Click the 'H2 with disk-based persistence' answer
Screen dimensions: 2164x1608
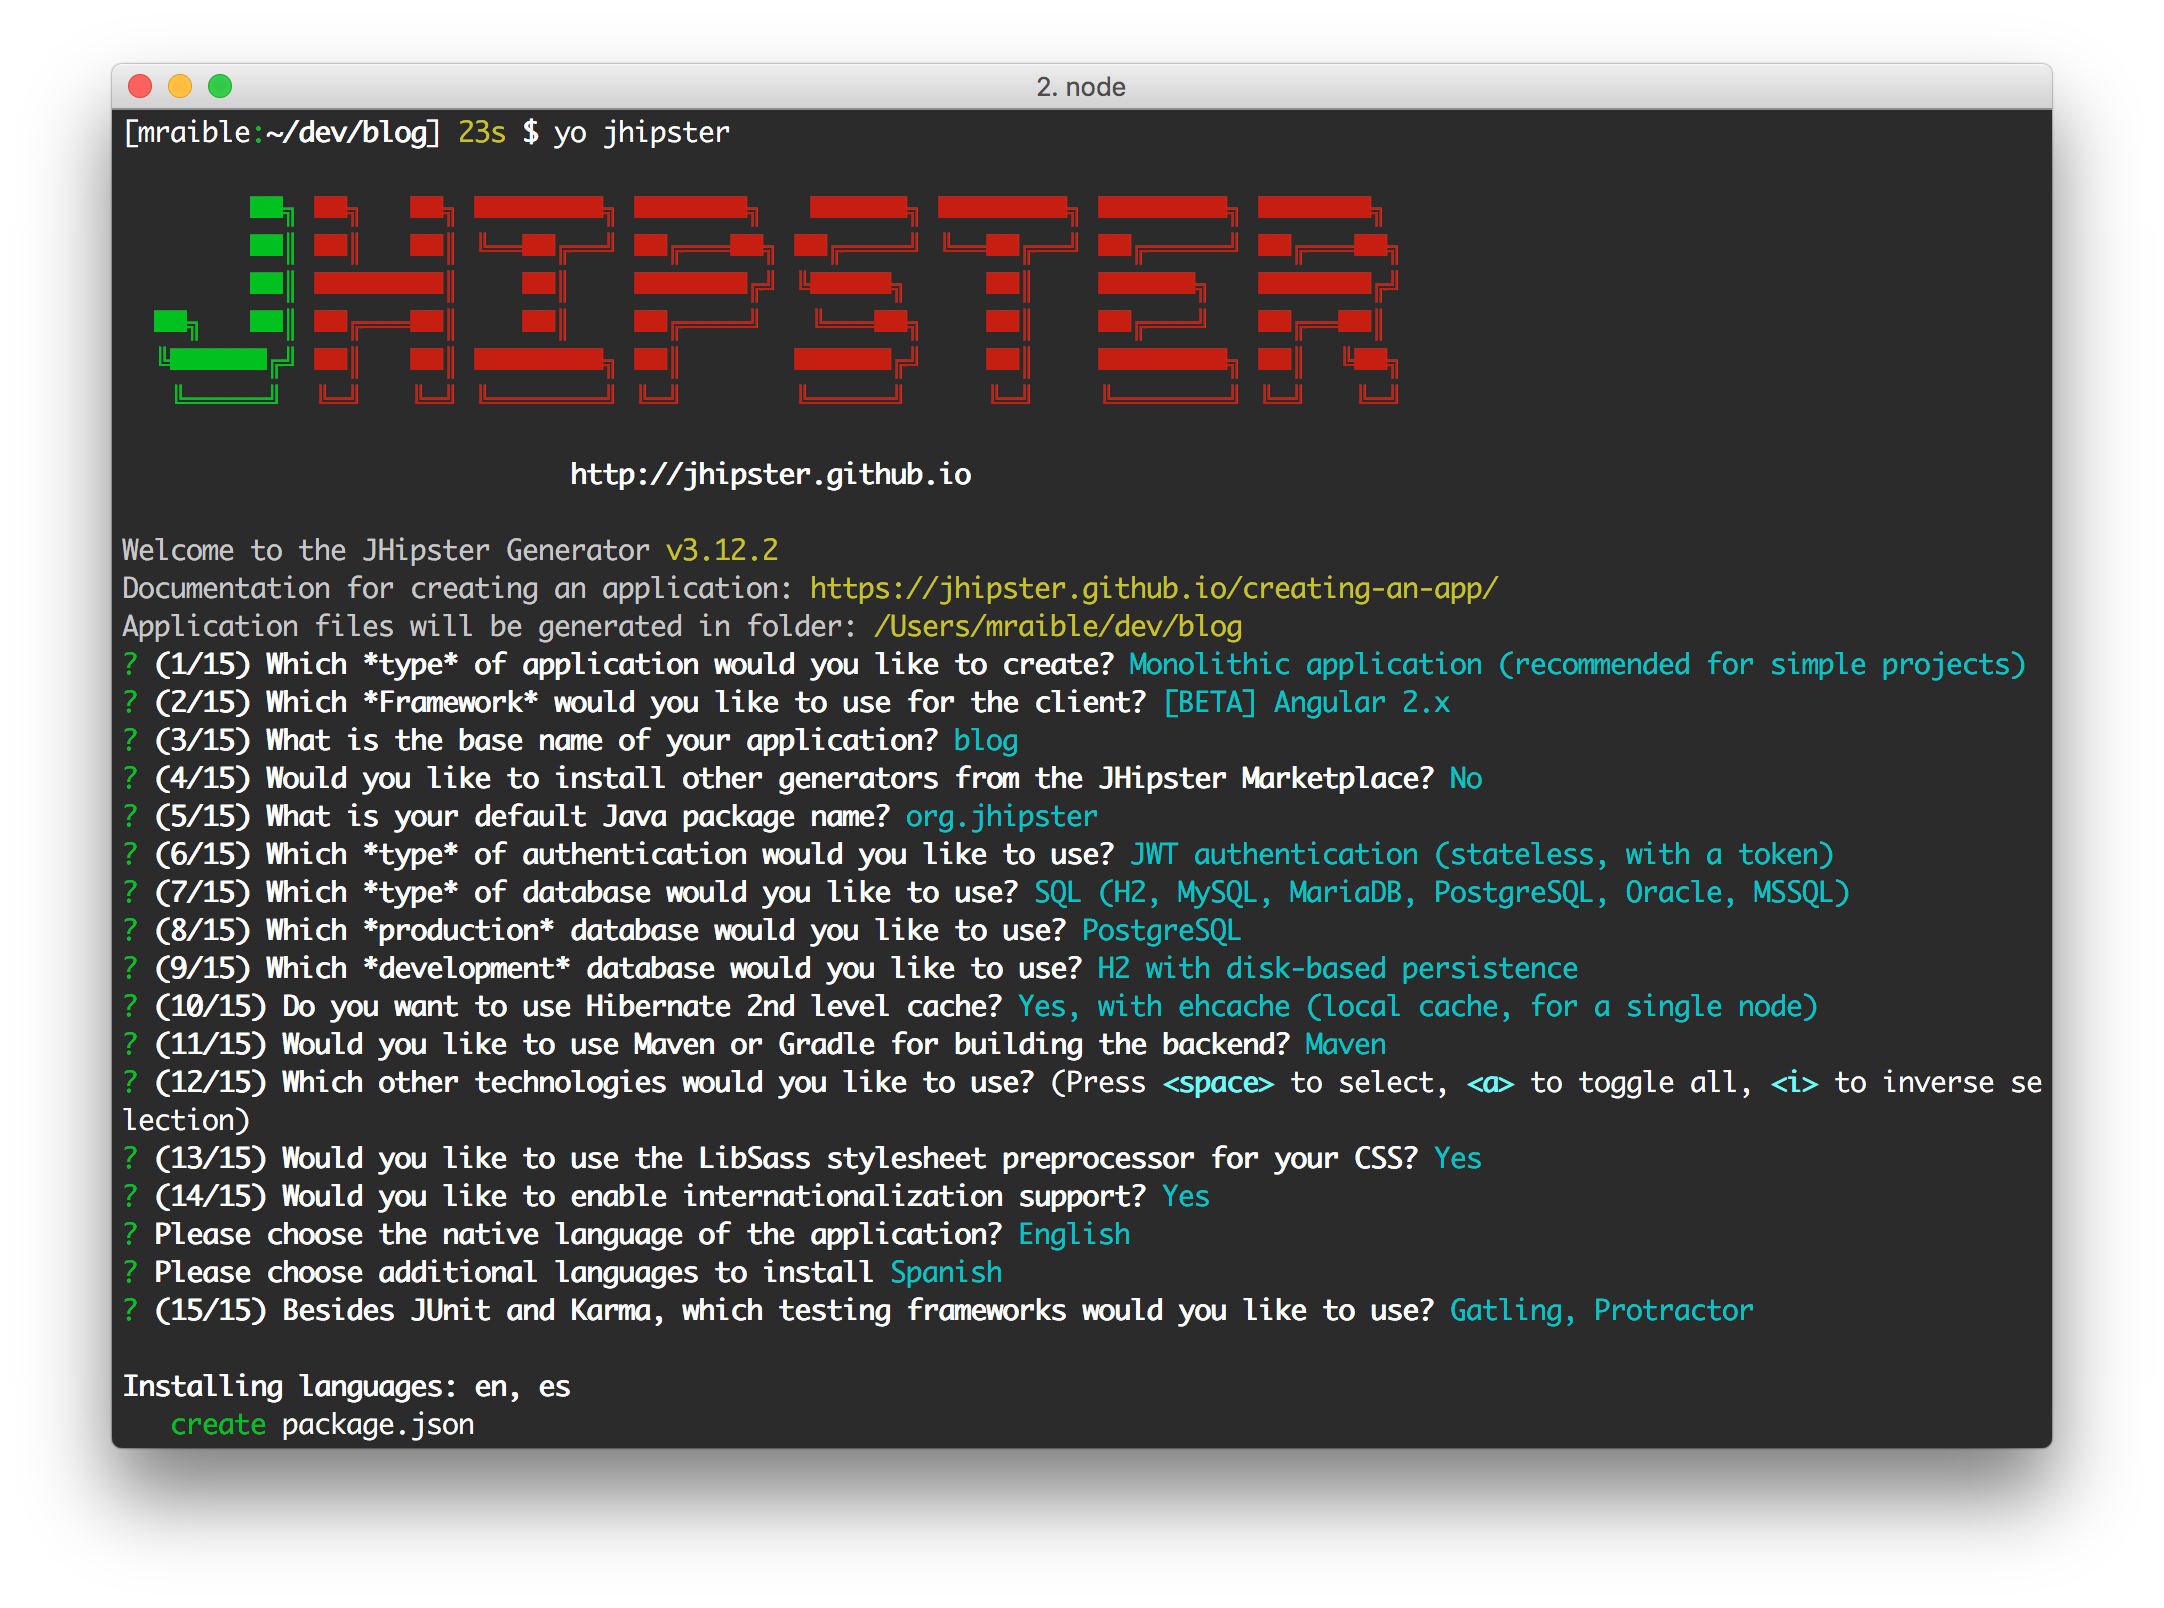tap(1337, 968)
